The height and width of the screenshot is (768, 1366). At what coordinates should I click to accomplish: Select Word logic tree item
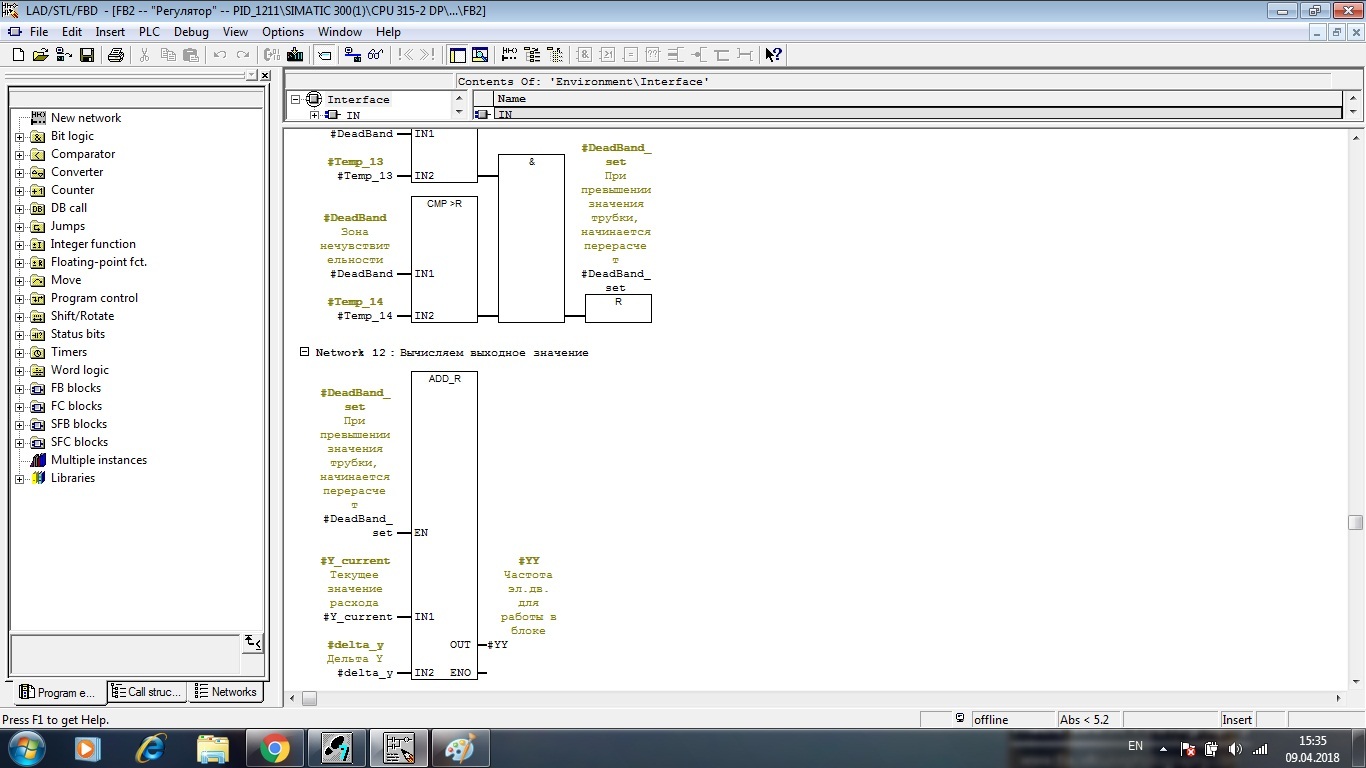click(80, 370)
